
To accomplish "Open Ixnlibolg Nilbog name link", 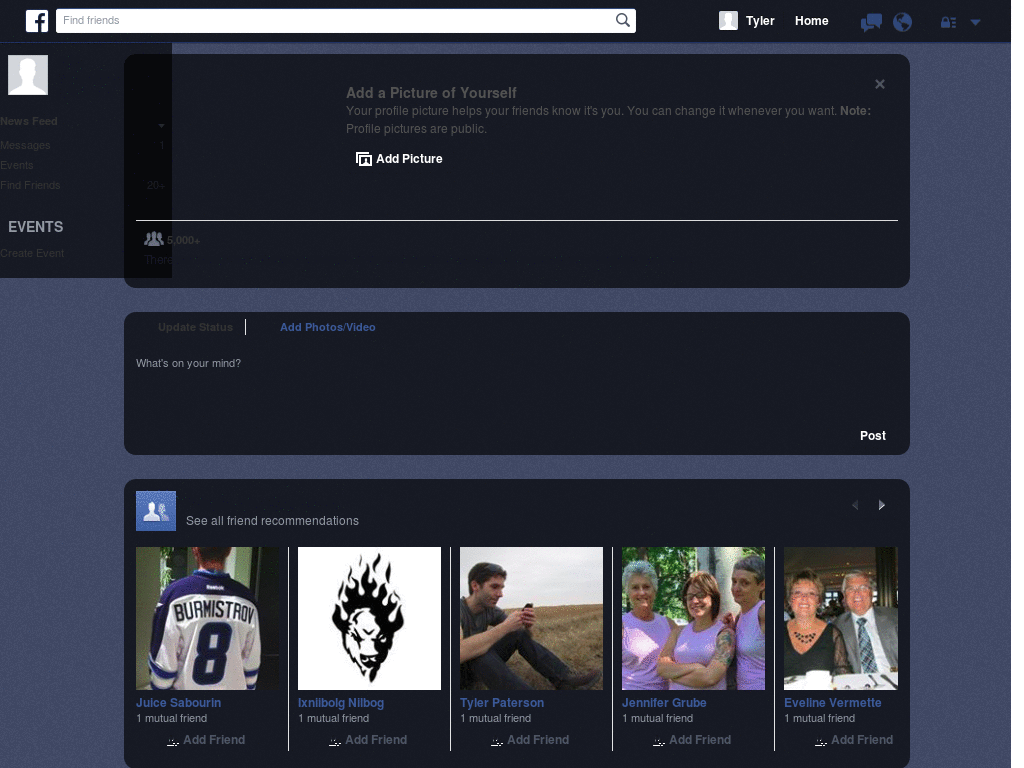I will [341, 703].
